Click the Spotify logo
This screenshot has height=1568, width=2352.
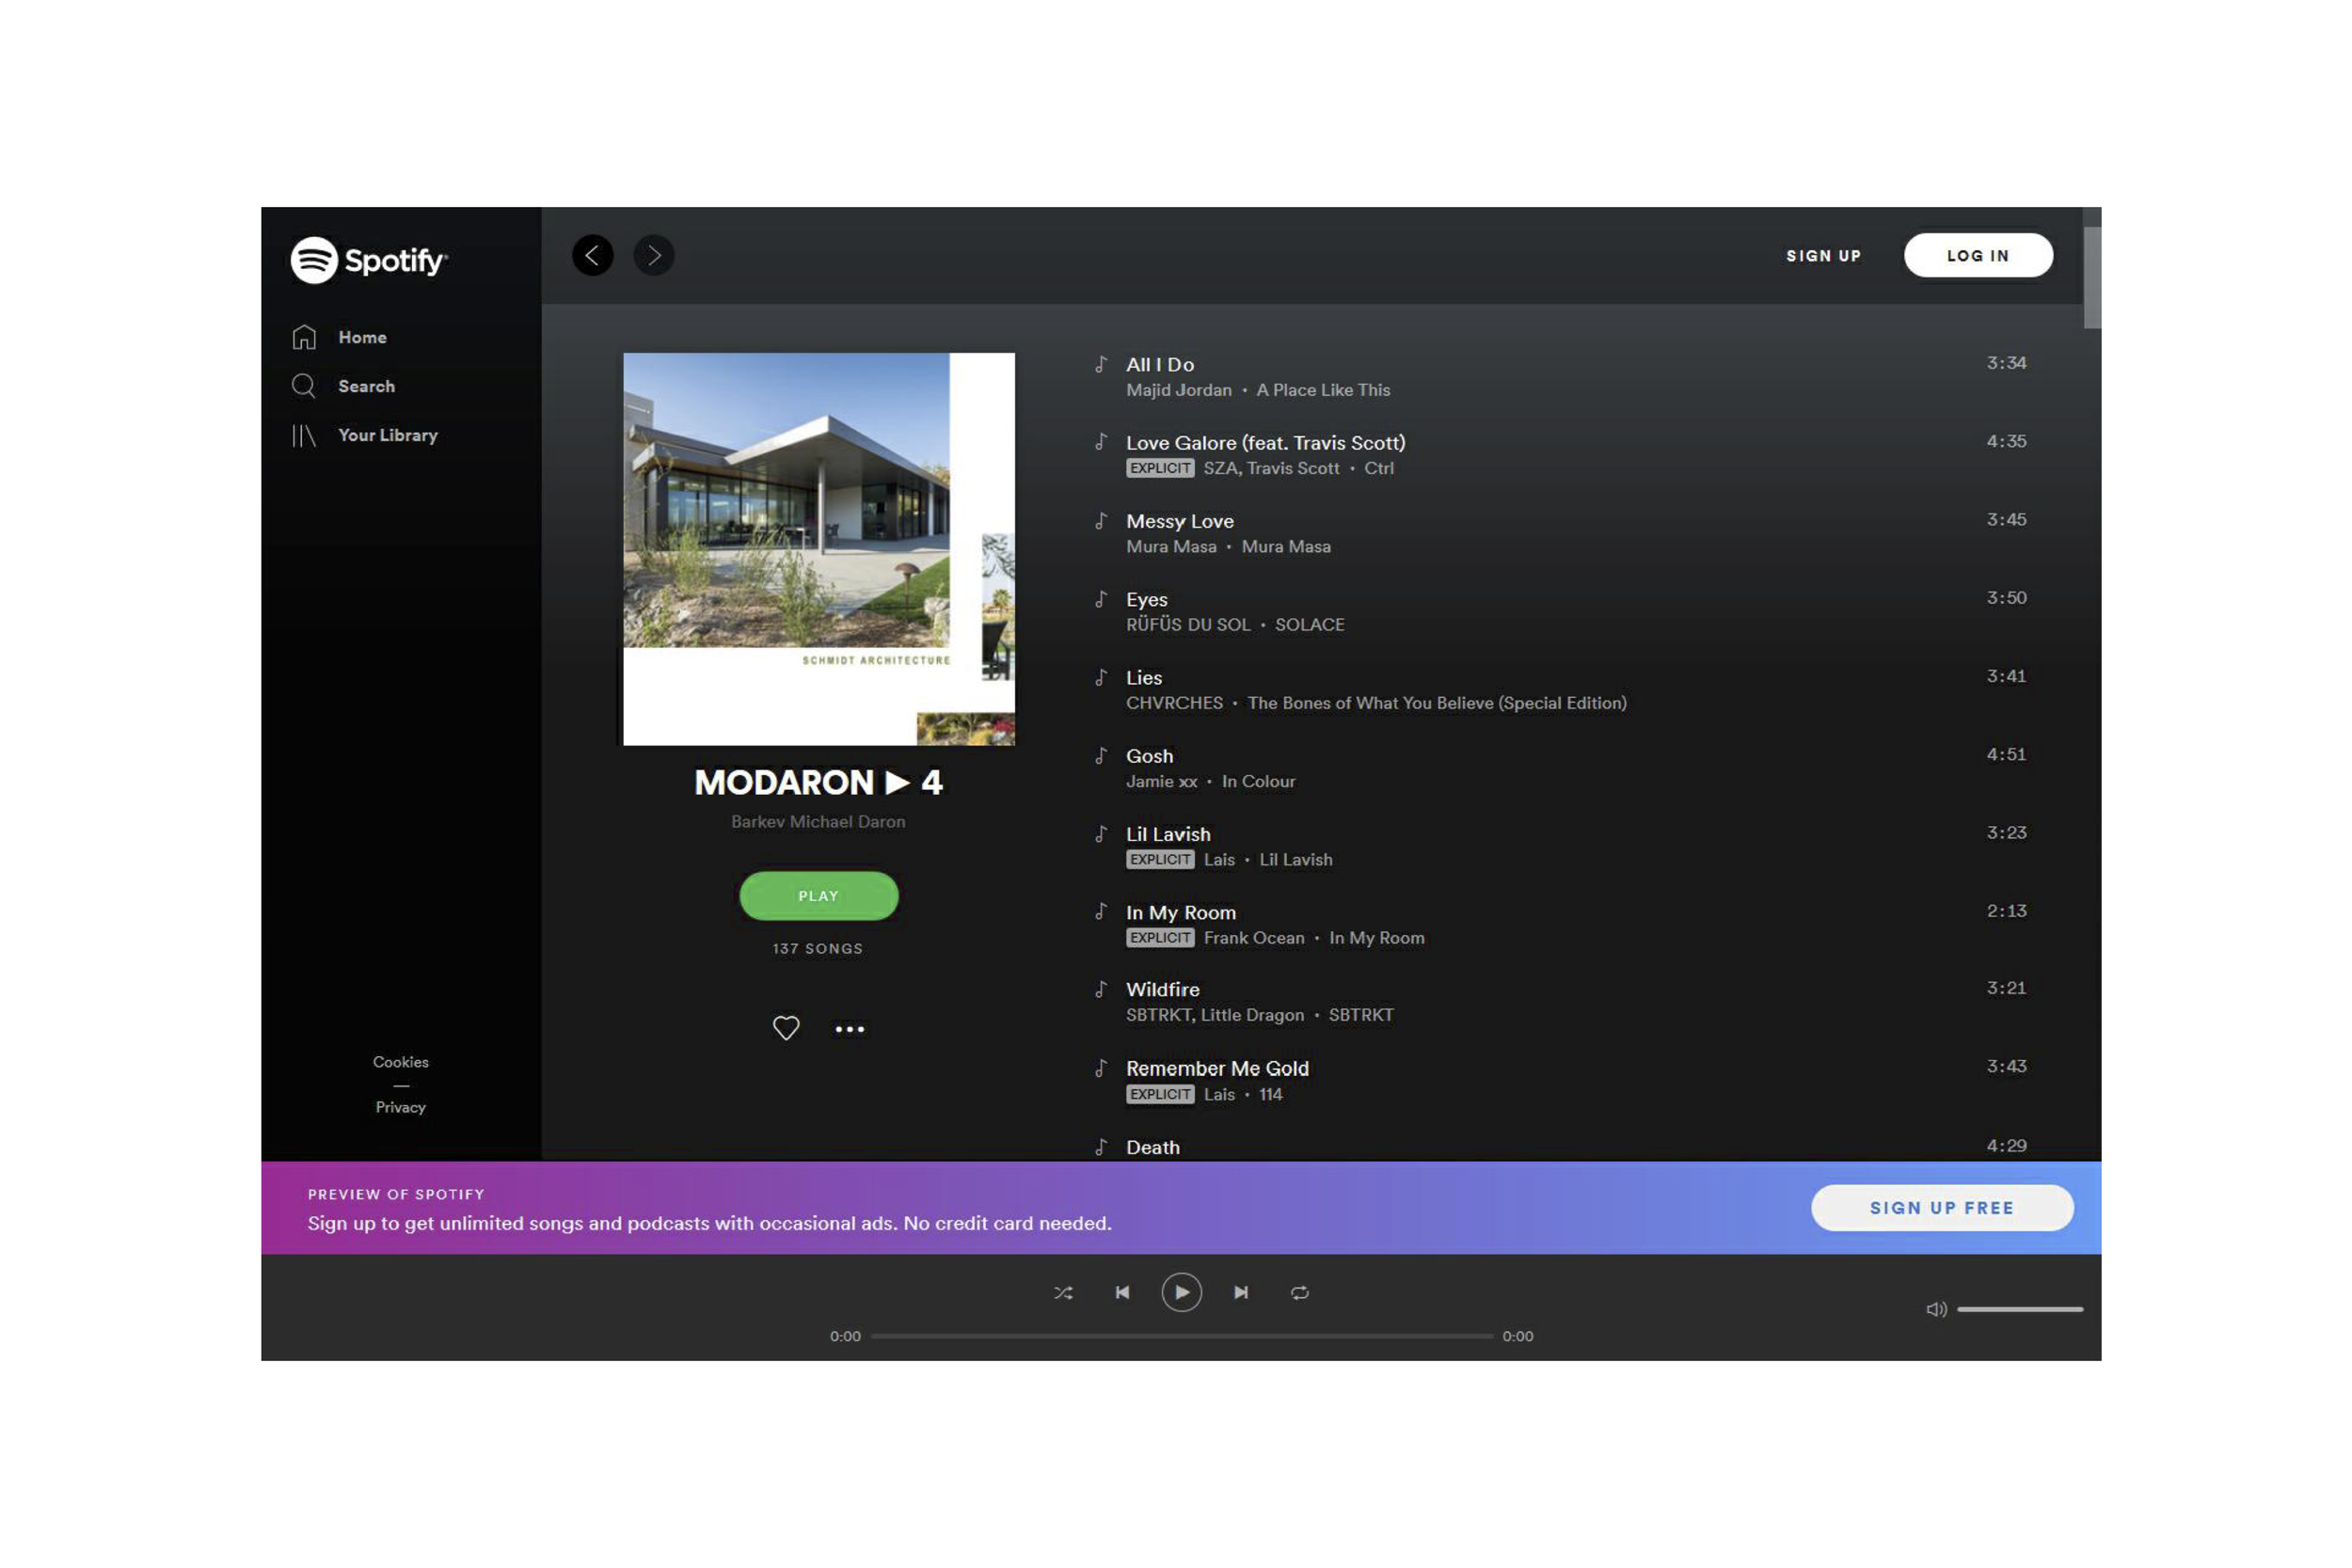point(368,260)
